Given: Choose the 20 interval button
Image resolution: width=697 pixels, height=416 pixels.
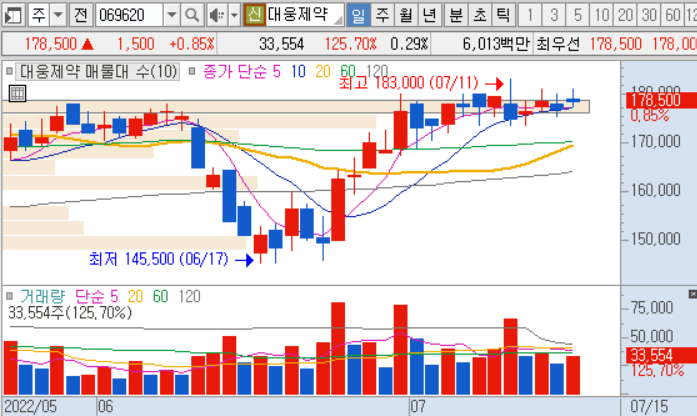Looking at the screenshot, I should click(x=625, y=15).
